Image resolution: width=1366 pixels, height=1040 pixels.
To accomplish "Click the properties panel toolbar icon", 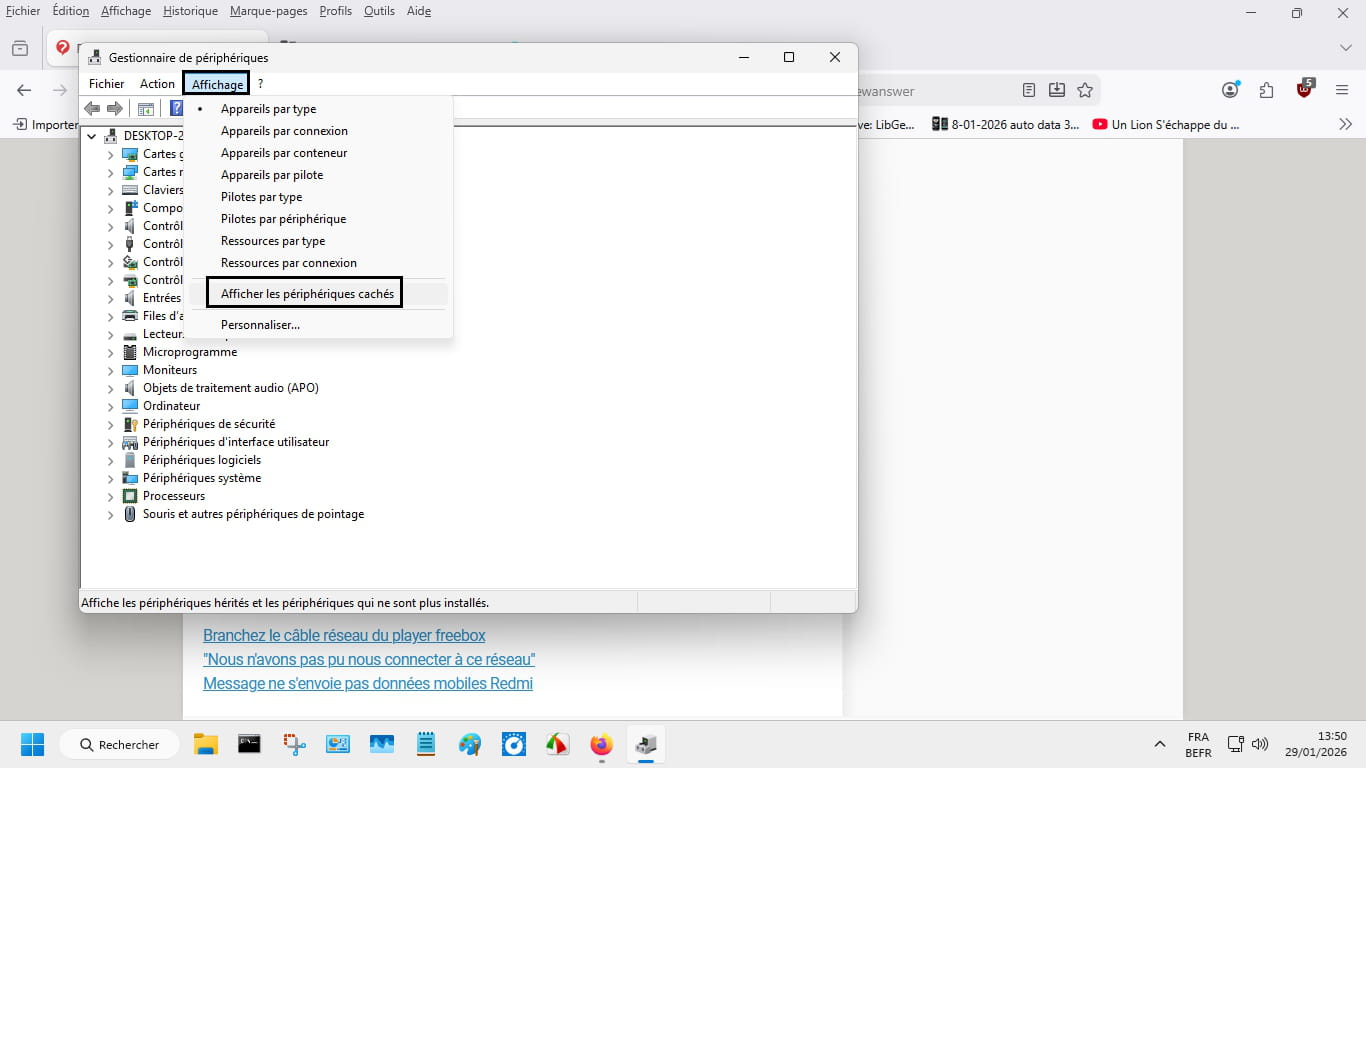I will [146, 108].
